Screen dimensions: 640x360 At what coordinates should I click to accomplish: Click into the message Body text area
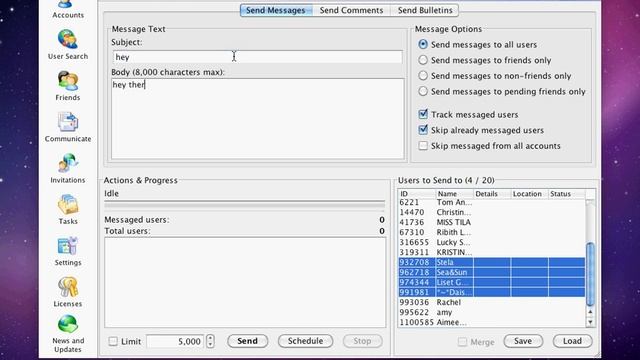pos(258,119)
